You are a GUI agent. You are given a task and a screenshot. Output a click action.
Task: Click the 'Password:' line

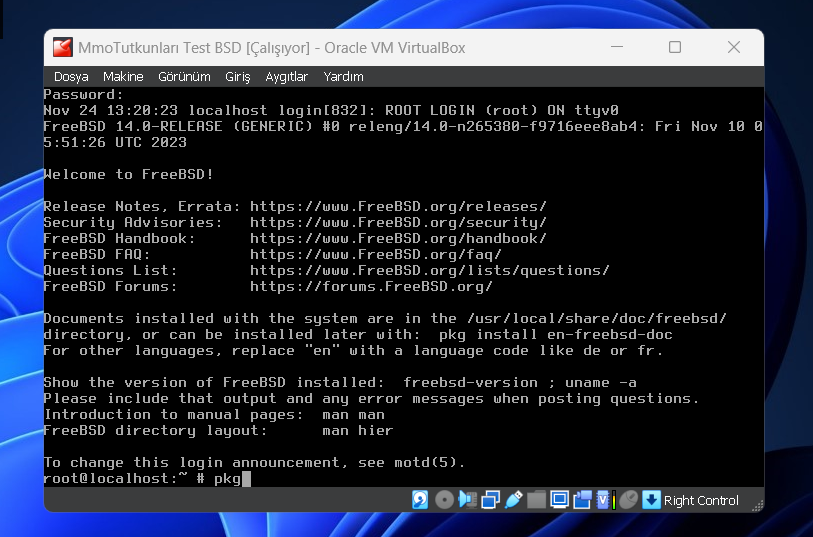[83, 94]
